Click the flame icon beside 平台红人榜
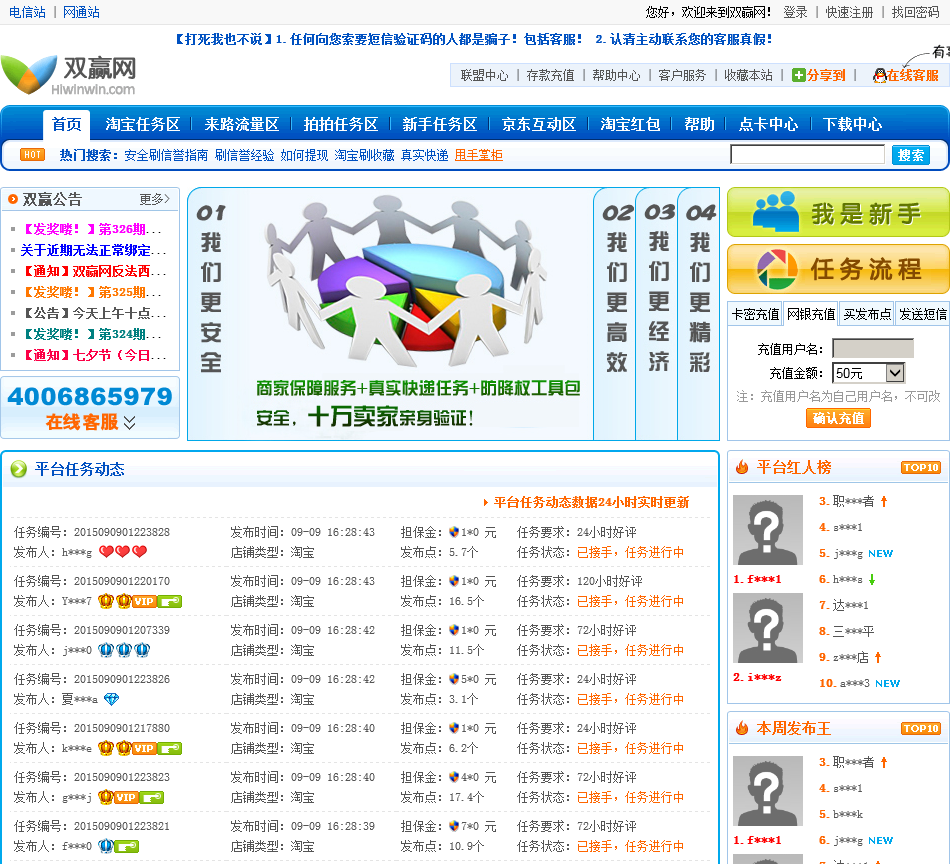 coord(742,467)
